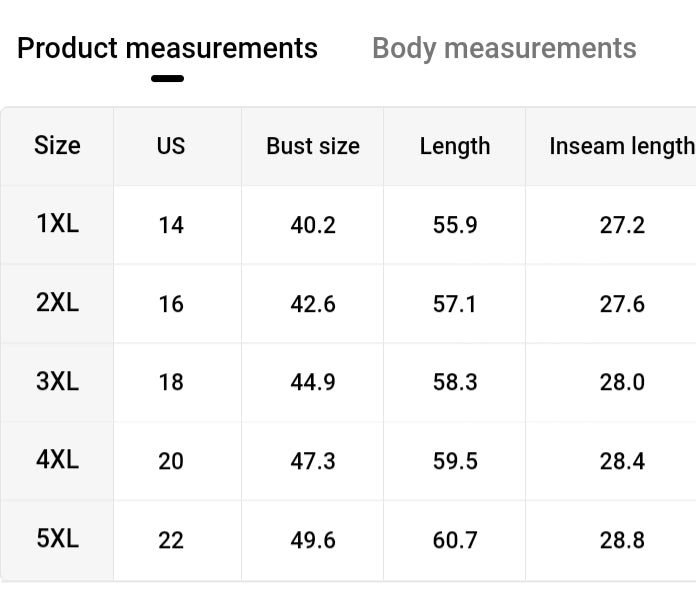Select the 5XL size row label
Viewport: 696px width, 598px height.
[57, 539]
